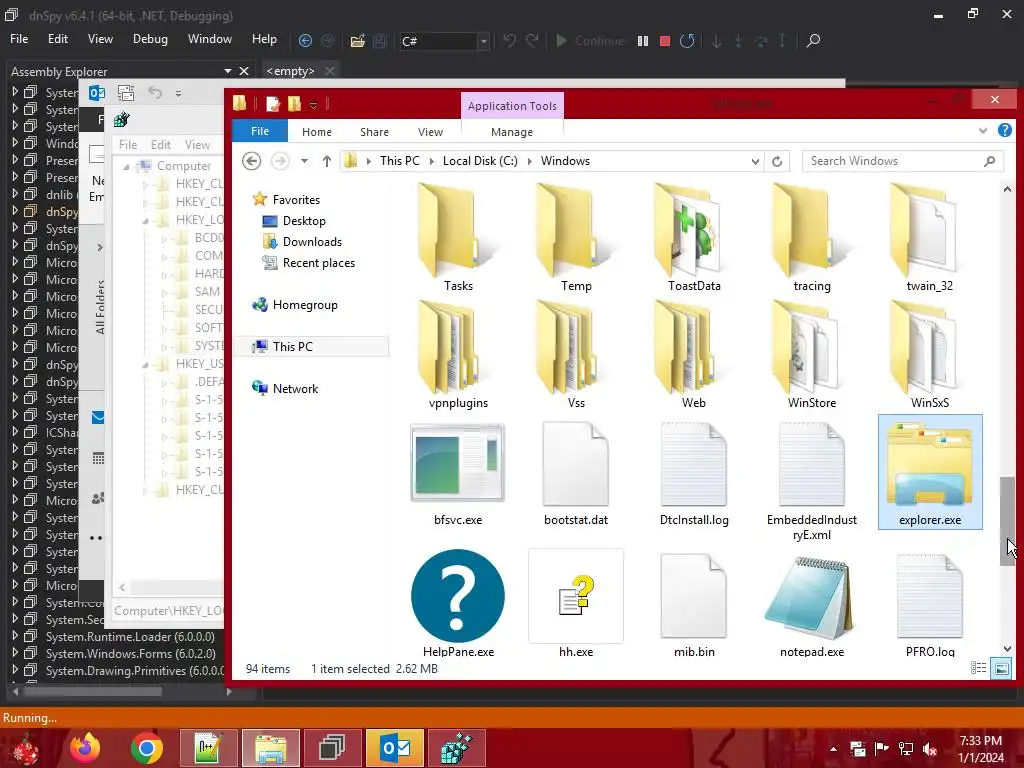
Task: Click Outlook taskbar button
Action: 394,748
